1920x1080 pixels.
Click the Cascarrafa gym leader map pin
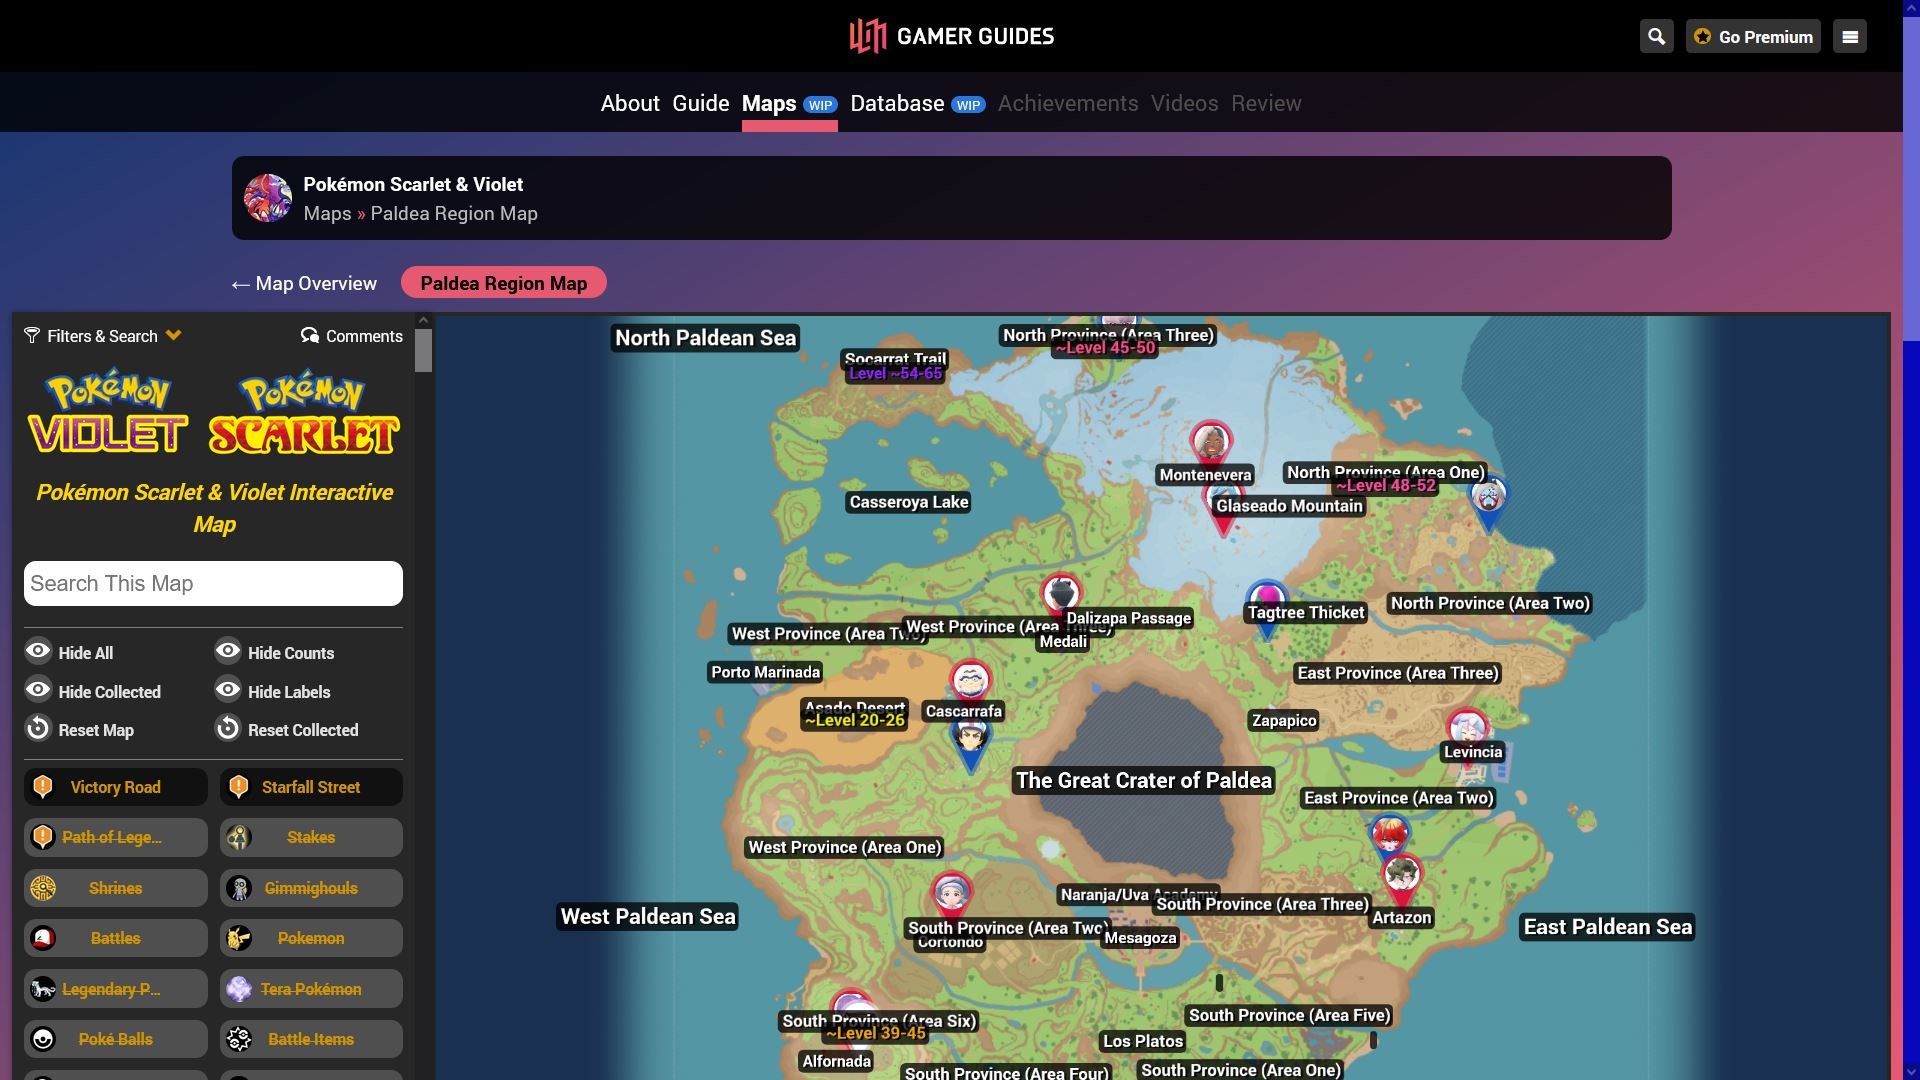coord(969,682)
